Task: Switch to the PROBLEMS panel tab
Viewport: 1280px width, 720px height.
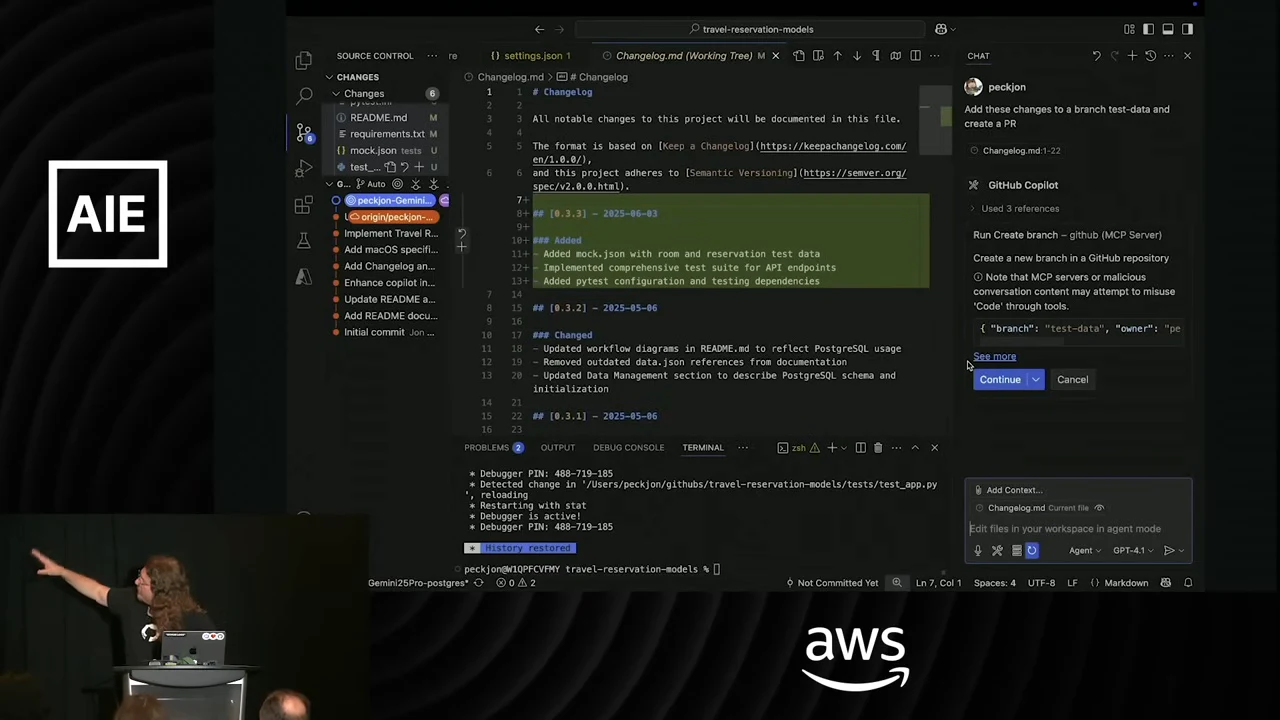Action: pos(494,448)
